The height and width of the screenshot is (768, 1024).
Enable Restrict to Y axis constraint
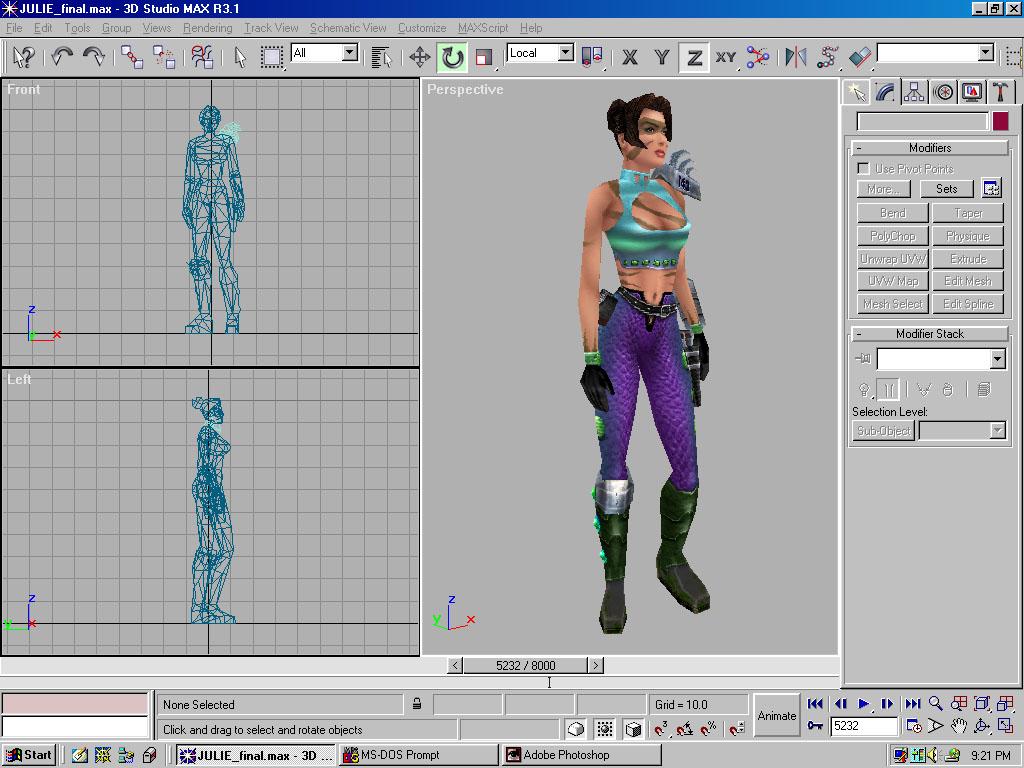point(661,57)
